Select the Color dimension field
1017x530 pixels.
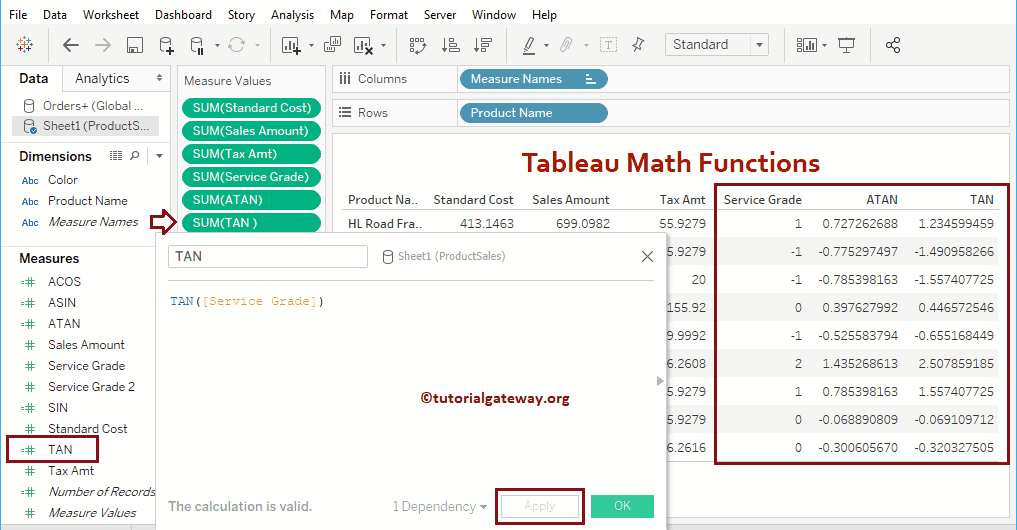tap(62, 180)
